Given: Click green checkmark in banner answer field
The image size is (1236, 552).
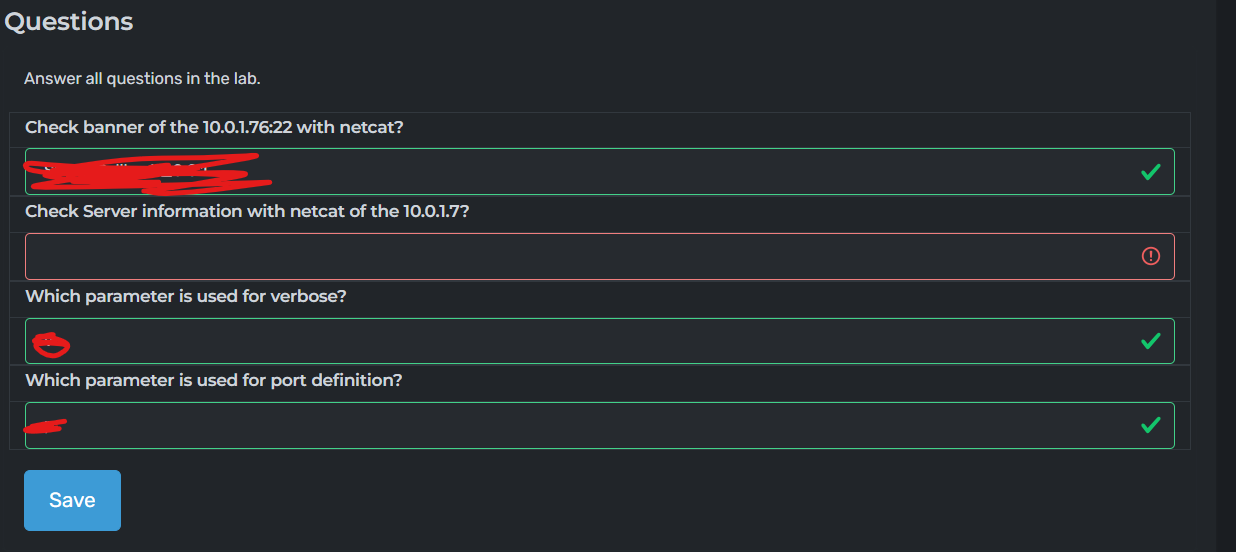Looking at the screenshot, I should (1150, 172).
